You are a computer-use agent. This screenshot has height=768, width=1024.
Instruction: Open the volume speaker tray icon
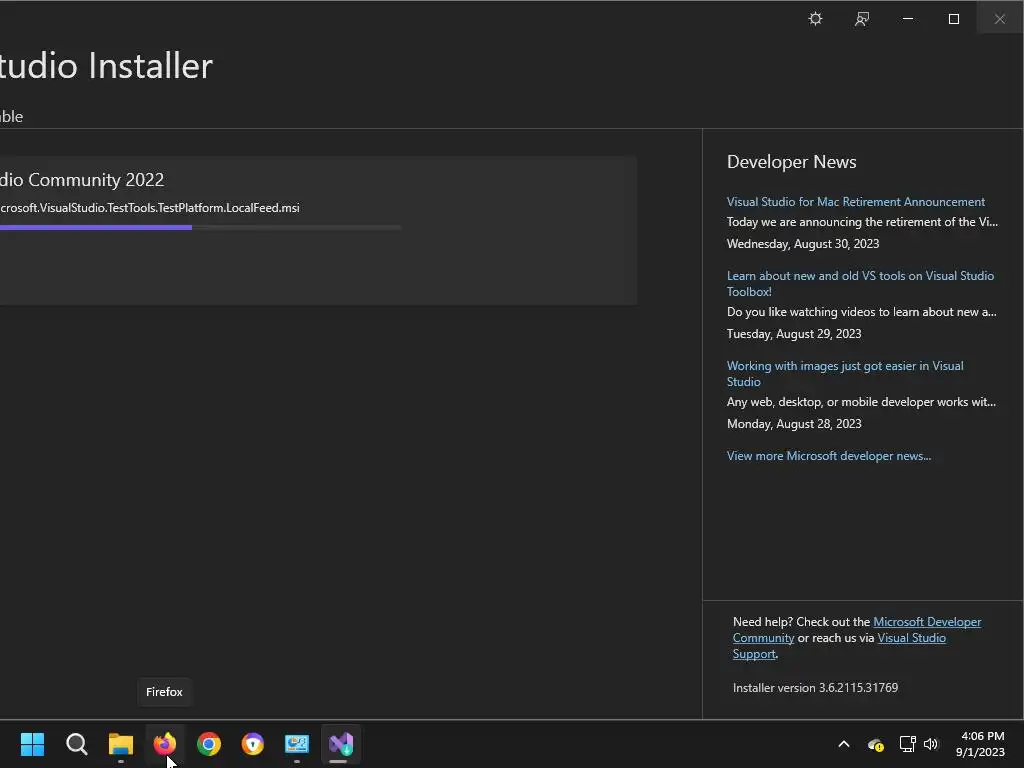point(931,744)
